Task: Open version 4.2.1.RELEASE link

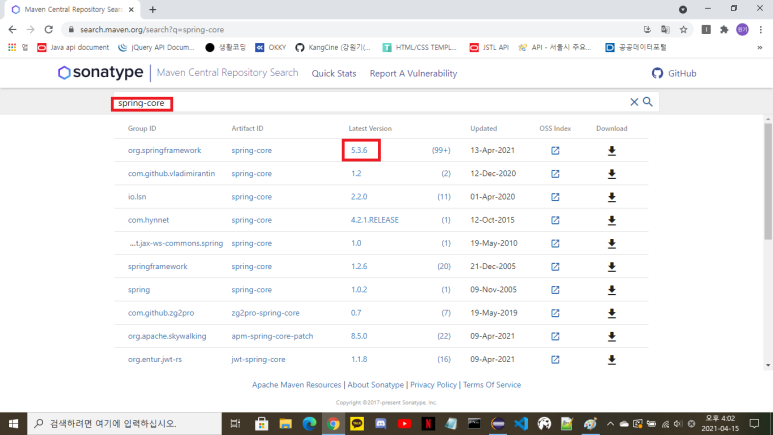Action: coord(375,220)
